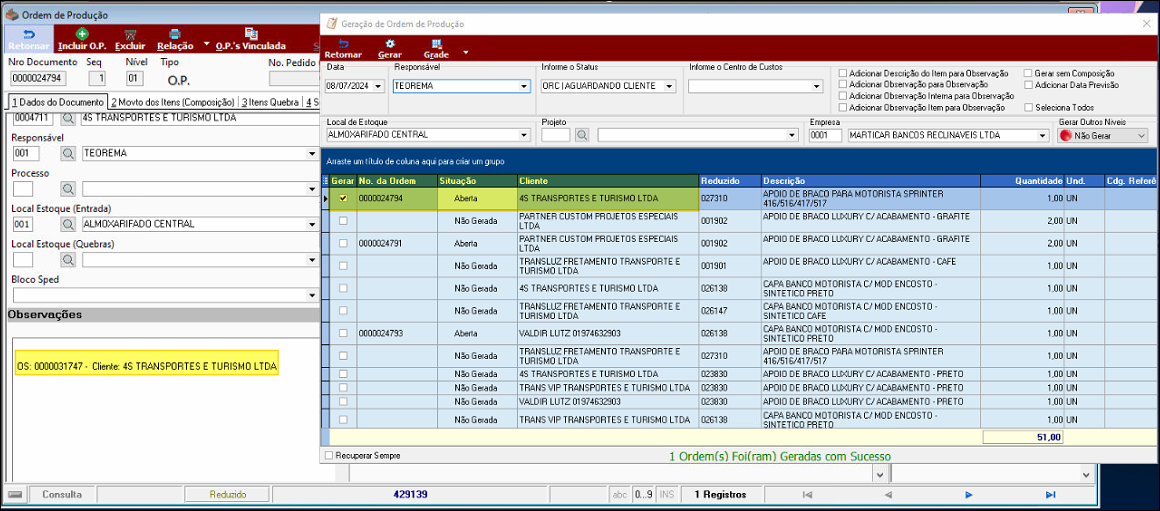
Task: Open the dropdown arrow next to Relação
Action: pyautogui.click(x=206, y=43)
